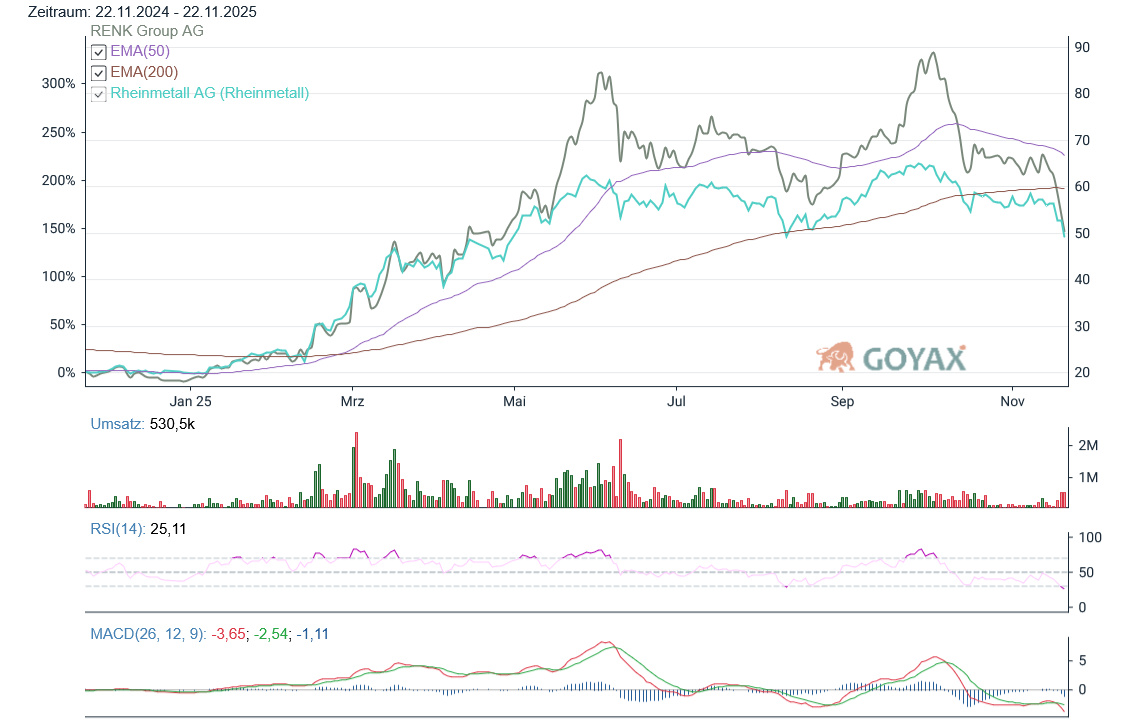This screenshot has height=722, width=1140.
Task: Click the Zeitraum date range text
Action: (141, 12)
